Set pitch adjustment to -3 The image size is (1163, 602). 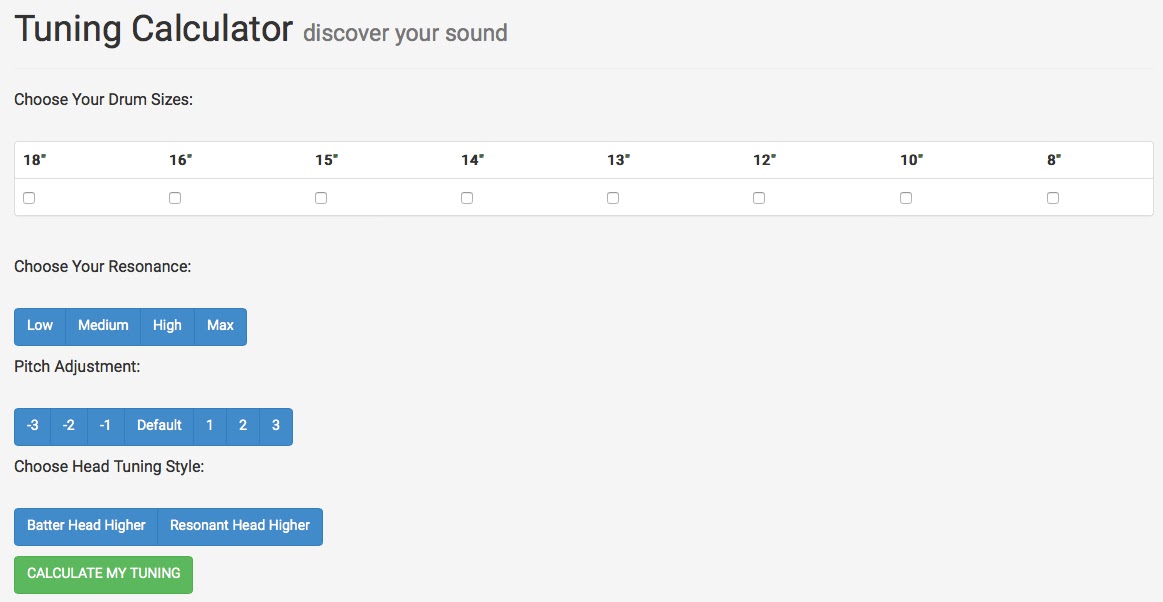coord(32,426)
